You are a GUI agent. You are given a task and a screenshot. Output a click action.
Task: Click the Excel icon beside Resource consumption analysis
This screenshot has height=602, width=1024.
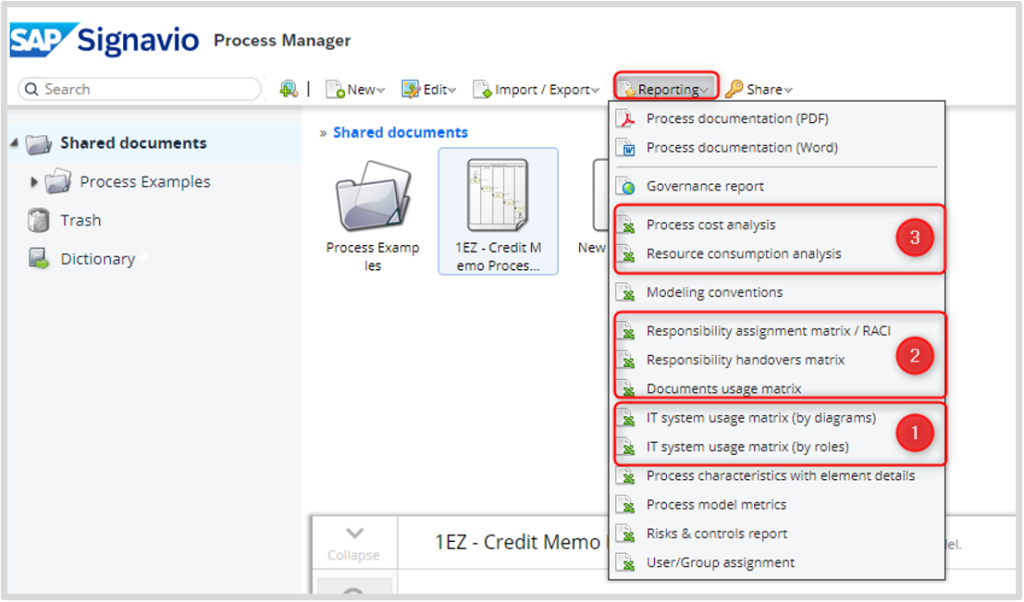(626, 253)
